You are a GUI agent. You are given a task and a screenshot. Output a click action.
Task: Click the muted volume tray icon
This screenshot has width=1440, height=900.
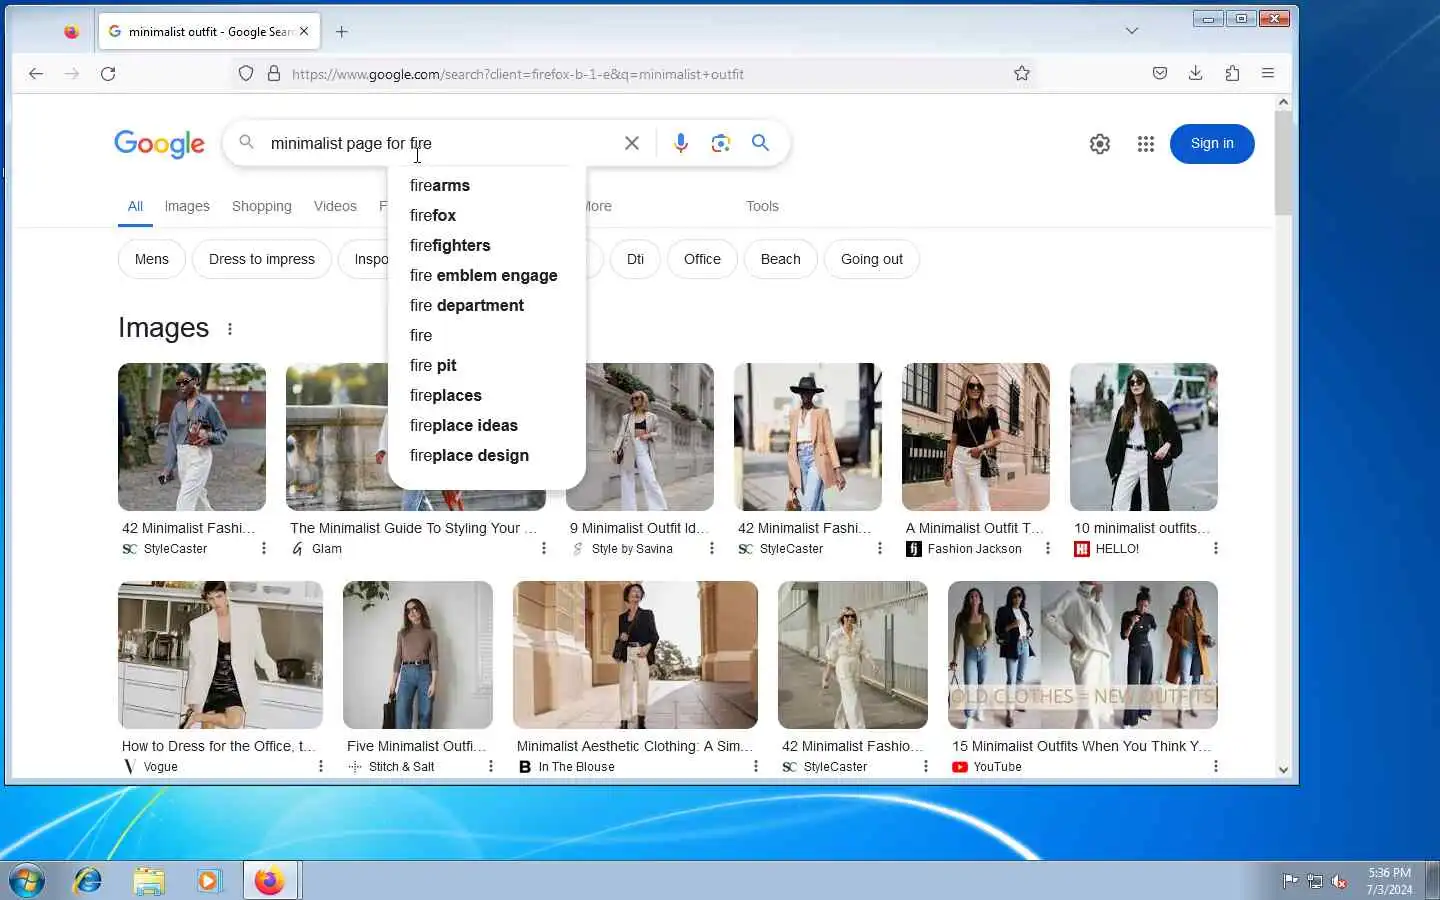(x=1340, y=881)
